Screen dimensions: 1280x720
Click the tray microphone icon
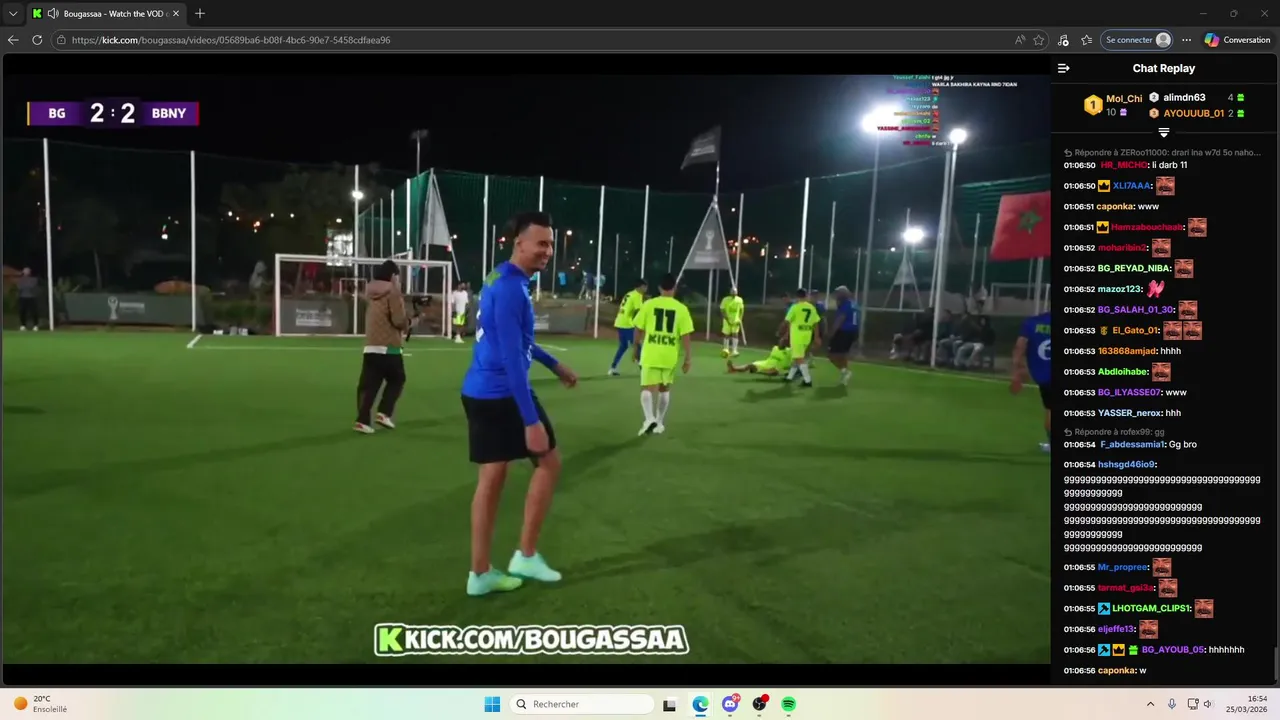(x=1172, y=704)
